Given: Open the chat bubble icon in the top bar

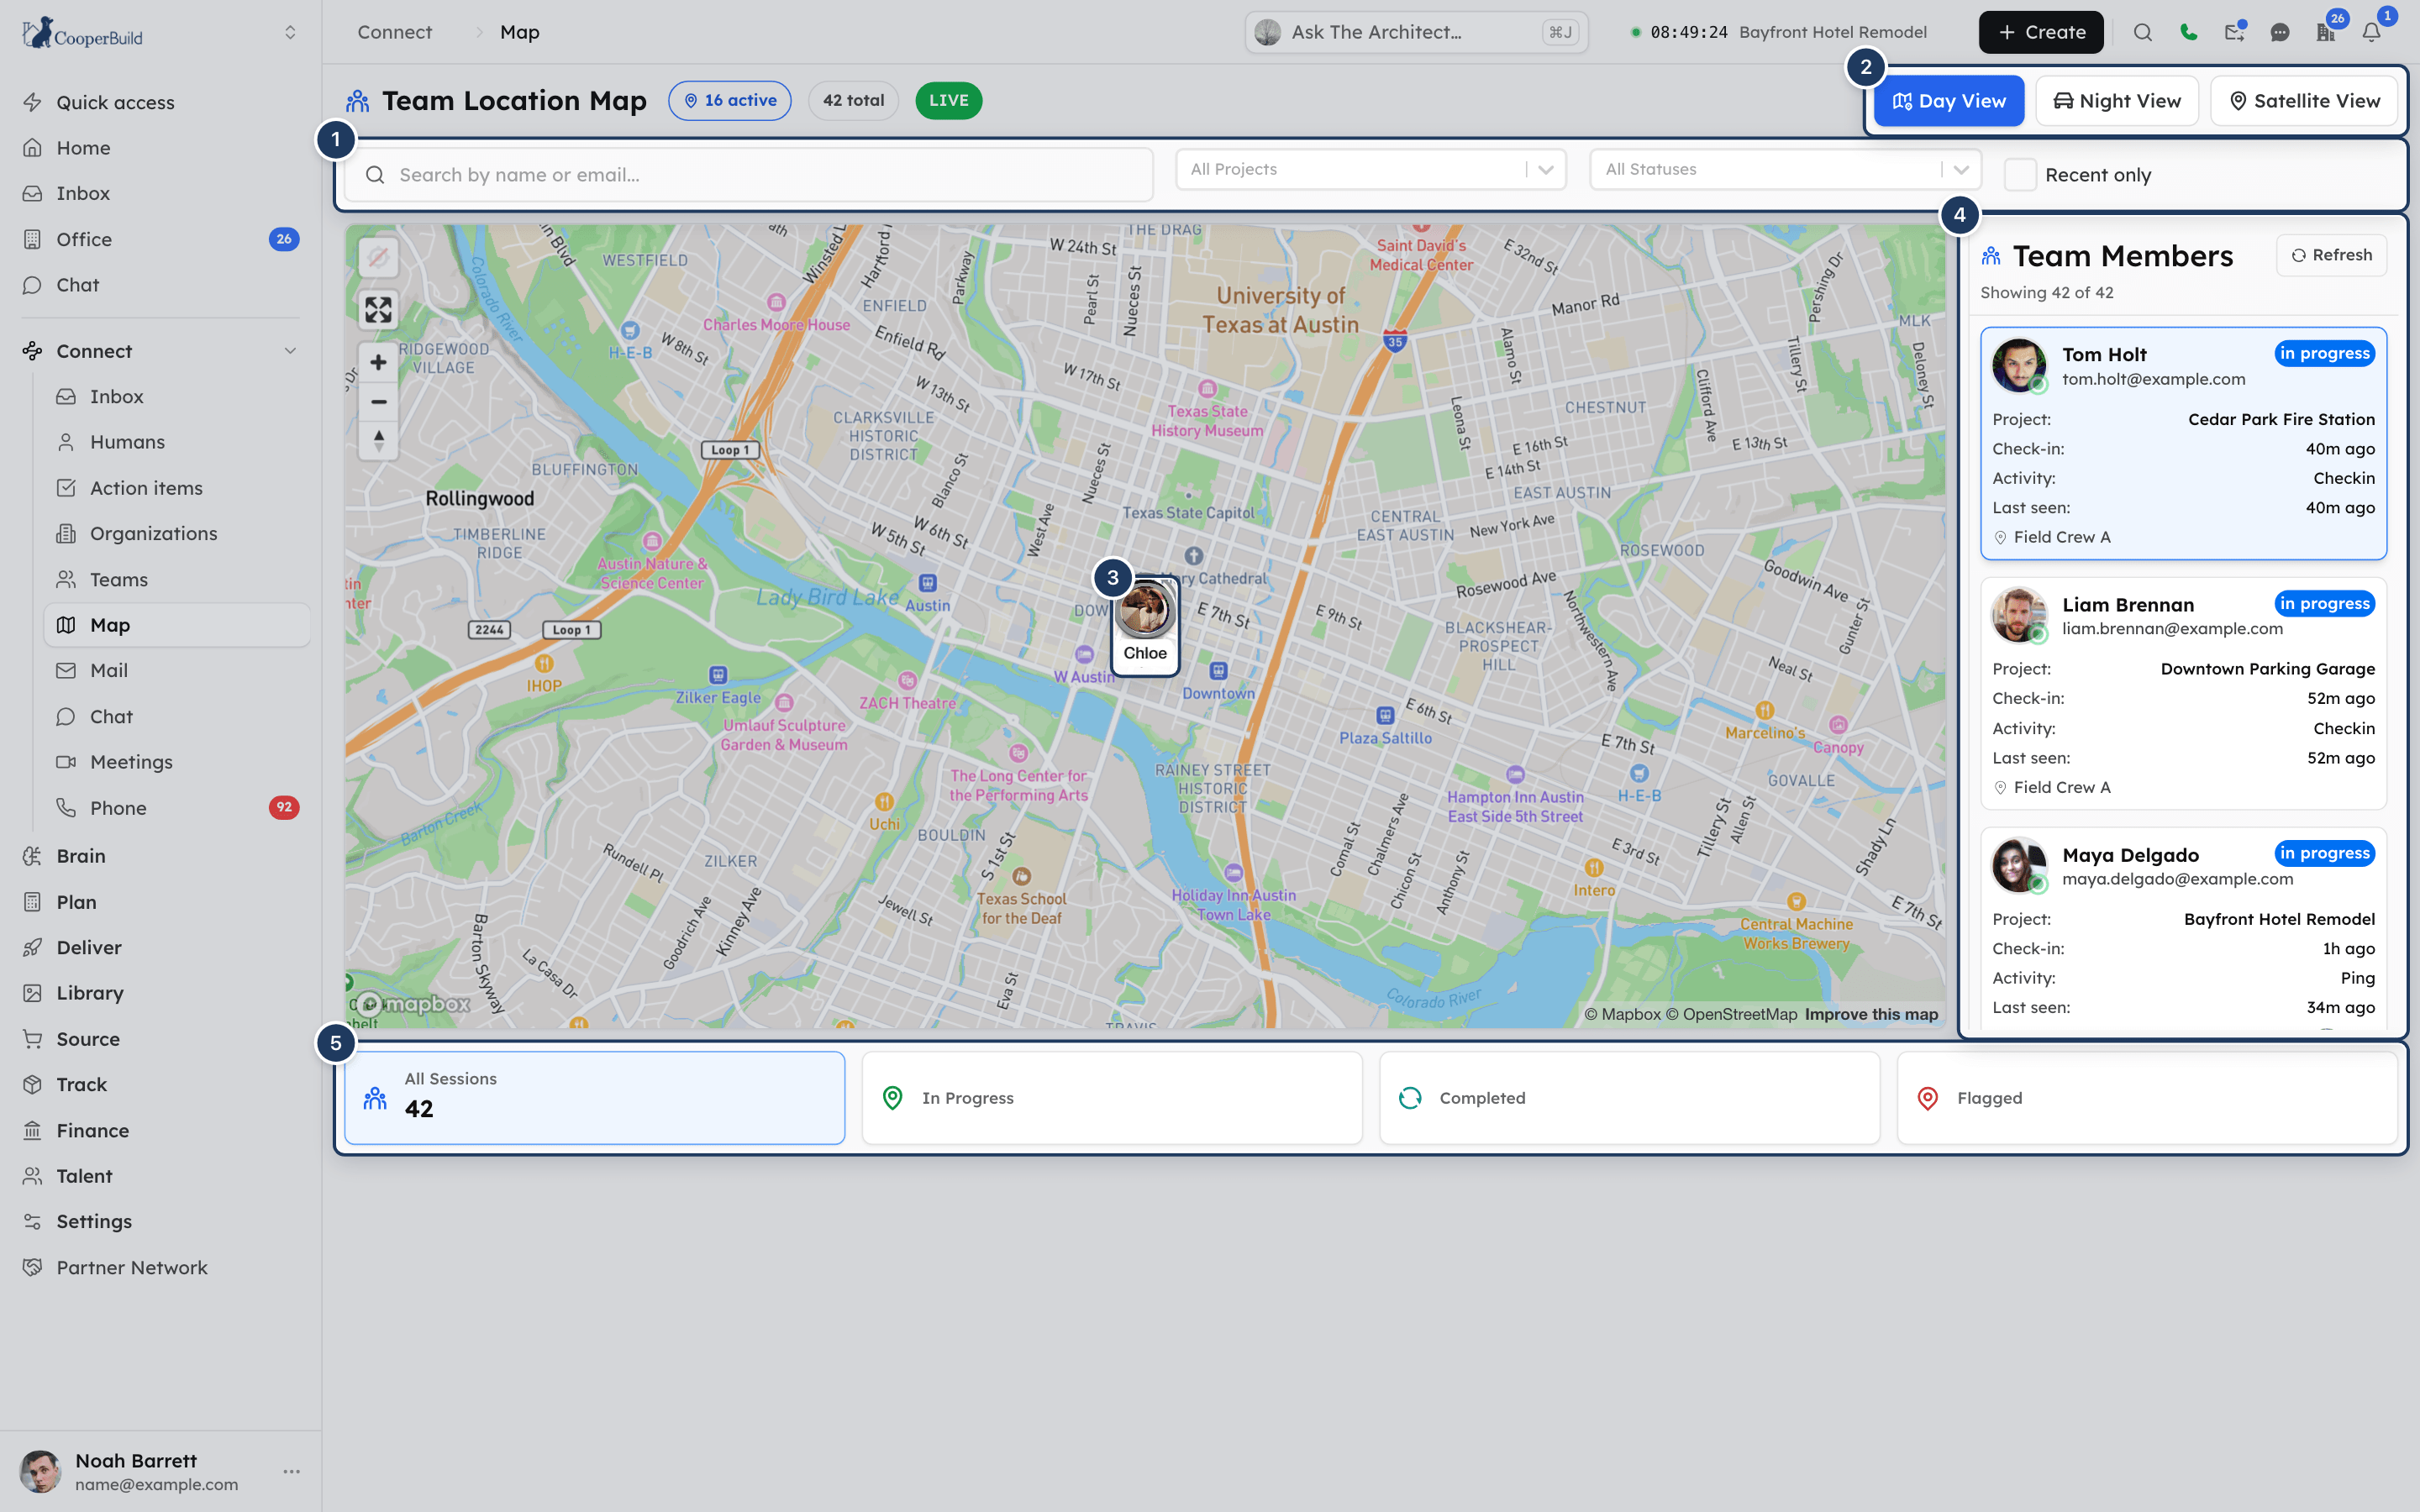Looking at the screenshot, I should [x=2280, y=32].
